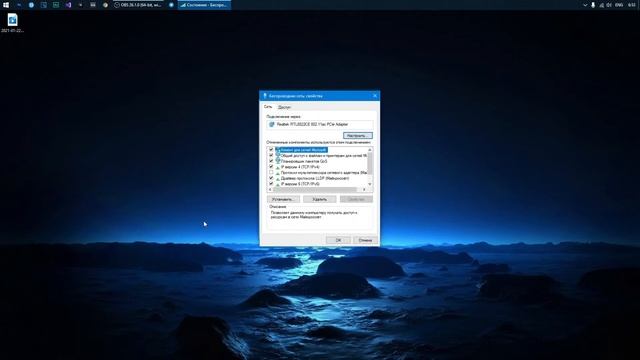Image resolution: width=640 pixels, height=360 pixels.
Task: Enable the adapter multiplexor protocol checkbox
Action: coord(271,173)
